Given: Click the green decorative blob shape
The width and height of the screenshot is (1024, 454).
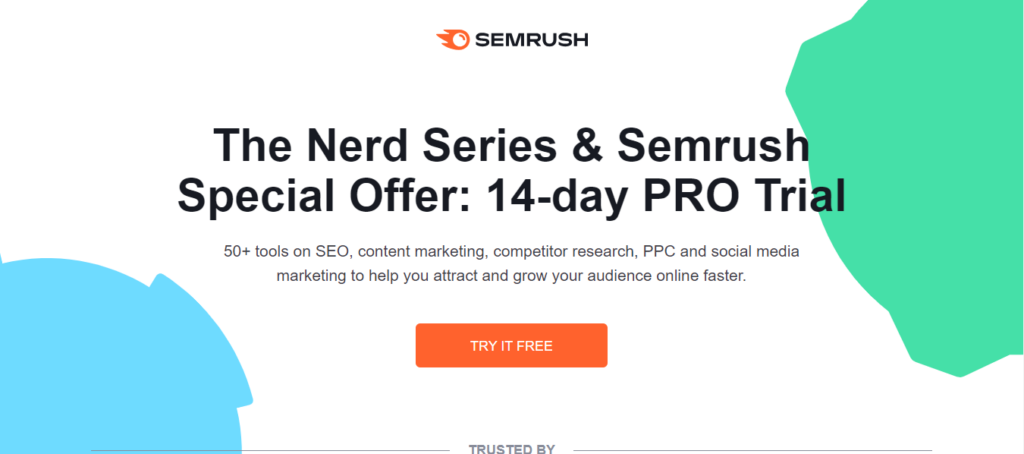Looking at the screenshot, I should (x=900, y=200).
